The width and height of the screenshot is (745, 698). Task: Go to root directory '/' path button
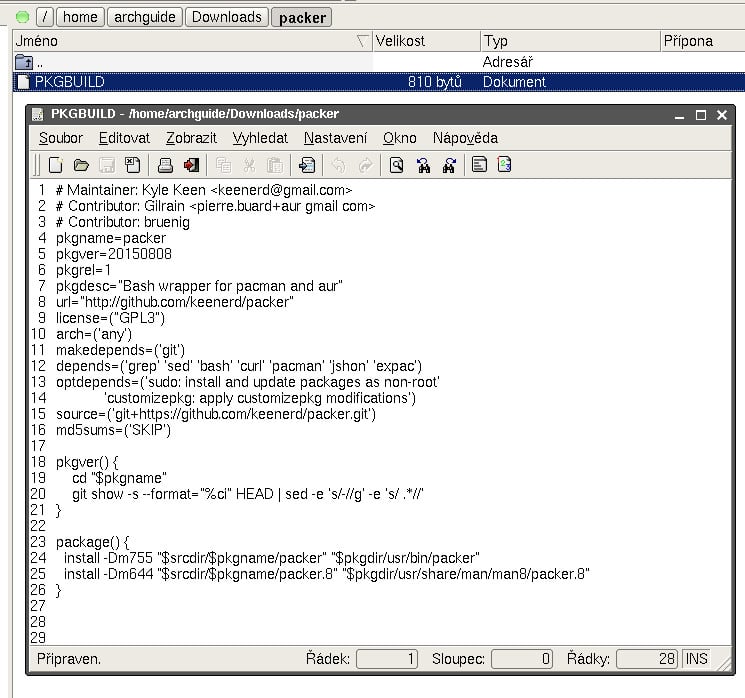pyautogui.click(x=45, y=17)
